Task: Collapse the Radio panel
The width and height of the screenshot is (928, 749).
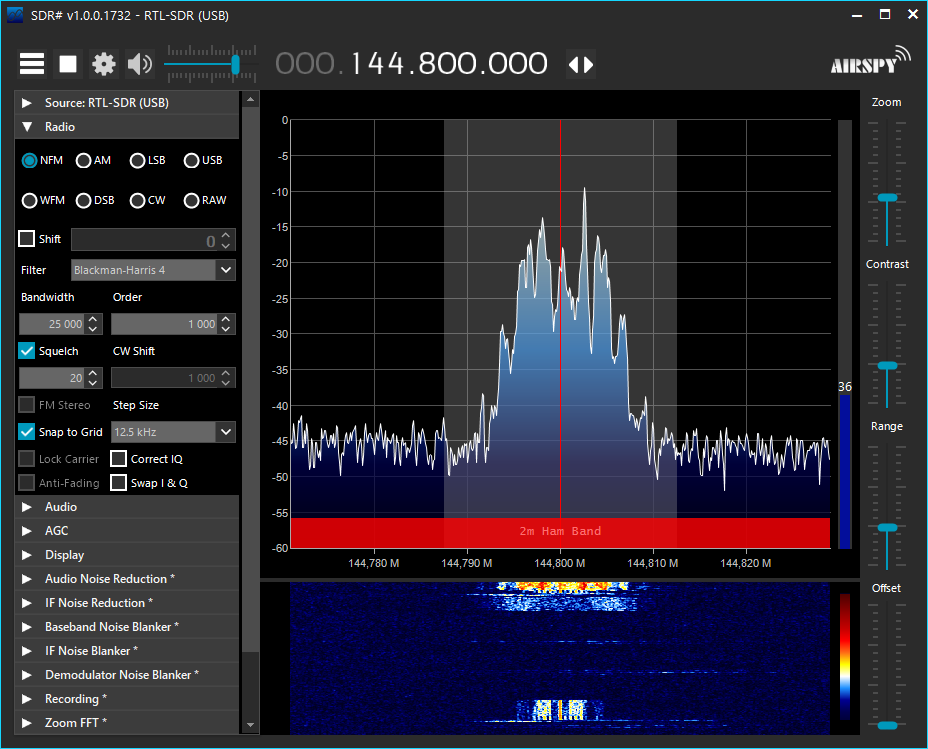Action: (x=127, y=127)
